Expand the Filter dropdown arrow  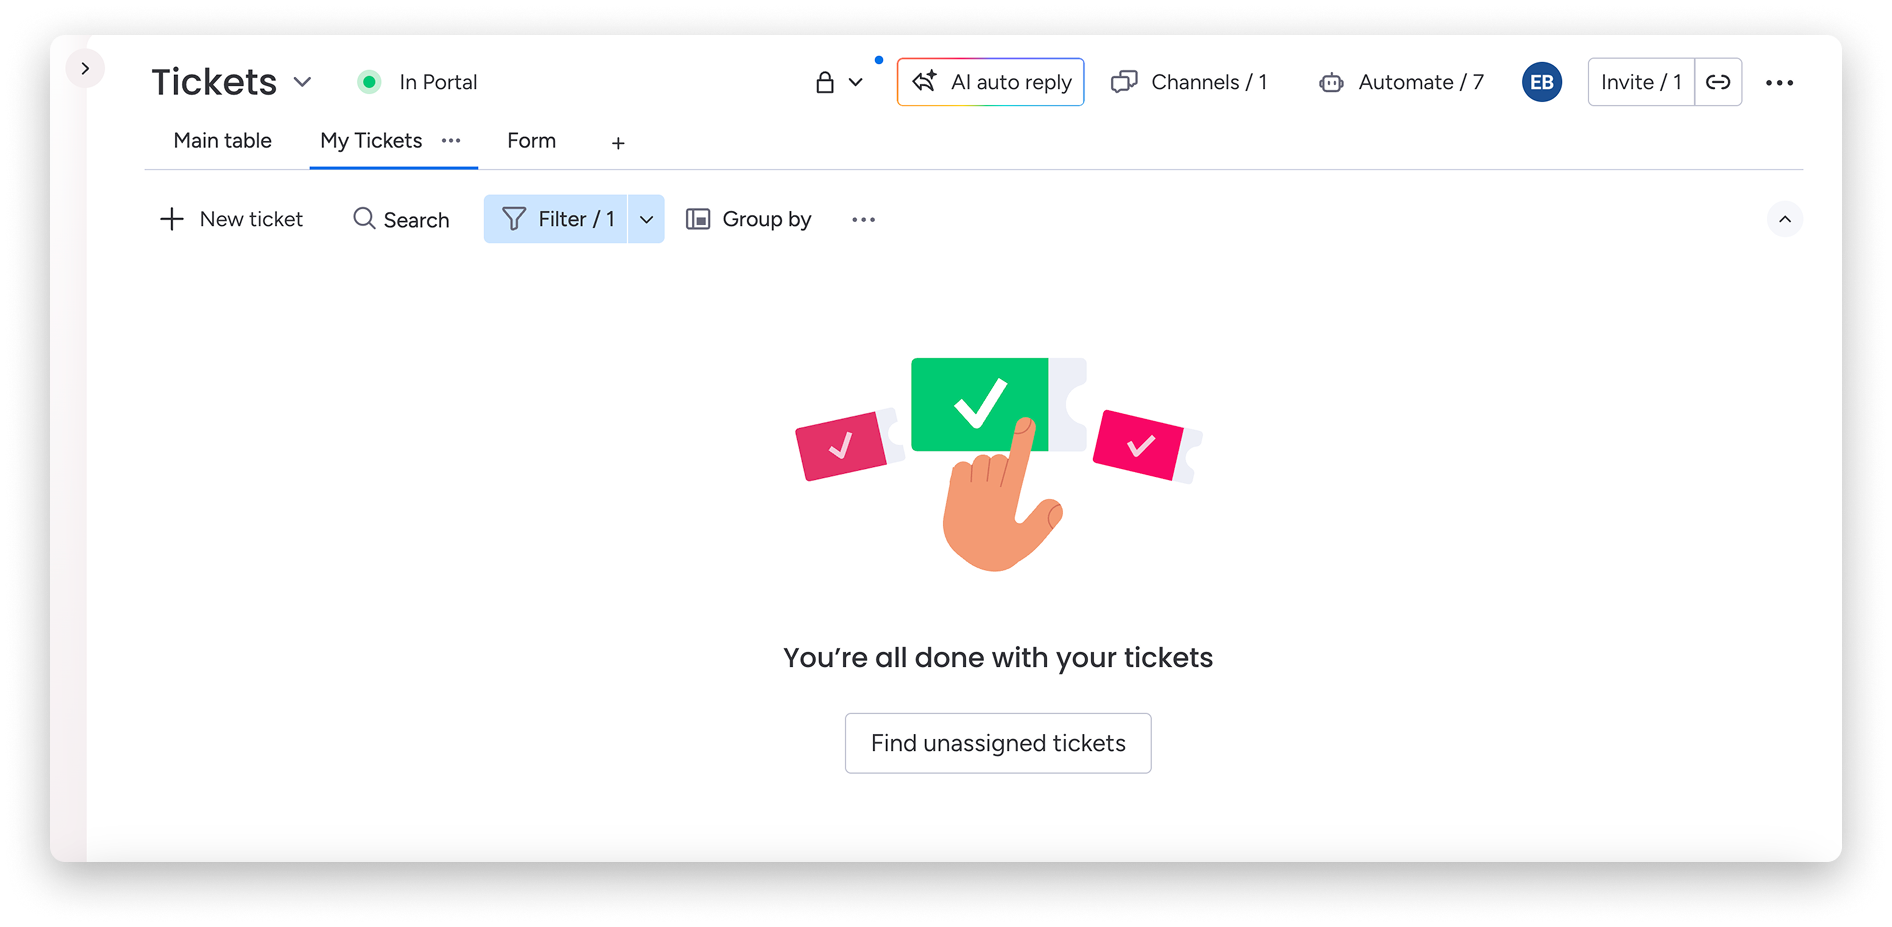coord(646,219)
